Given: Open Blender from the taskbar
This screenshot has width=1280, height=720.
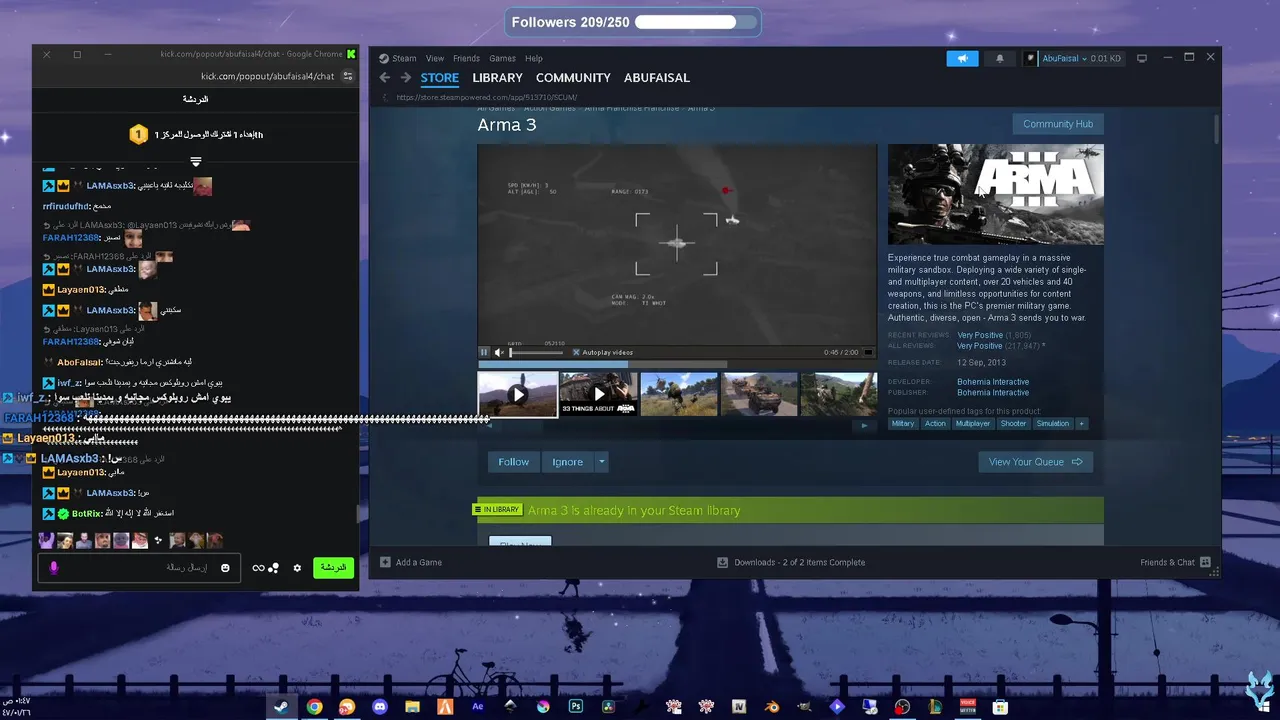Looking at the screenshot, I should [772, 707].
